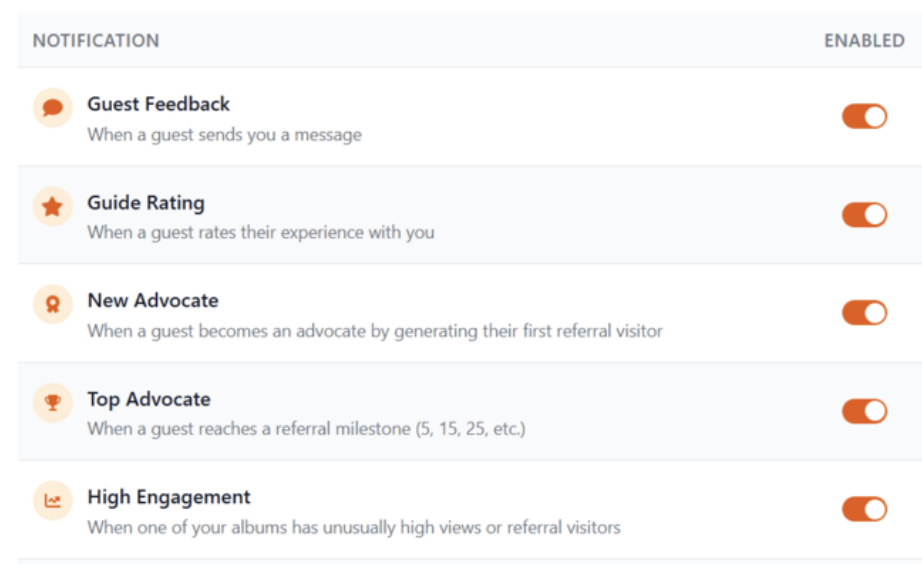922x564 pixels.
Task: Select the Guest Feedback title text
Action: [158, 104]
